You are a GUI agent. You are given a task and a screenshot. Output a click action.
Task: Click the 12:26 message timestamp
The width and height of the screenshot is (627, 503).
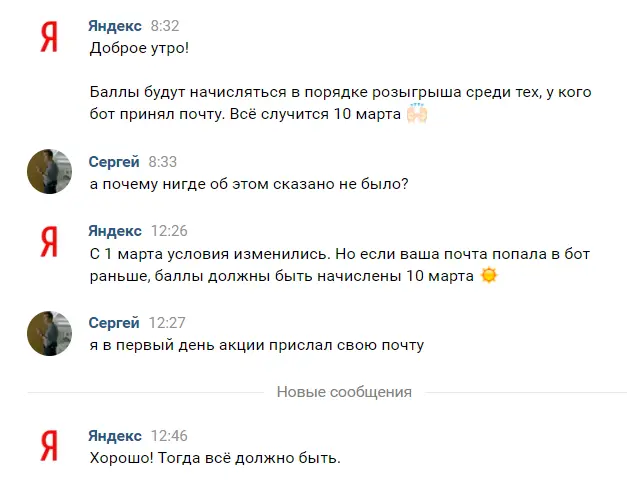[169, 231]
